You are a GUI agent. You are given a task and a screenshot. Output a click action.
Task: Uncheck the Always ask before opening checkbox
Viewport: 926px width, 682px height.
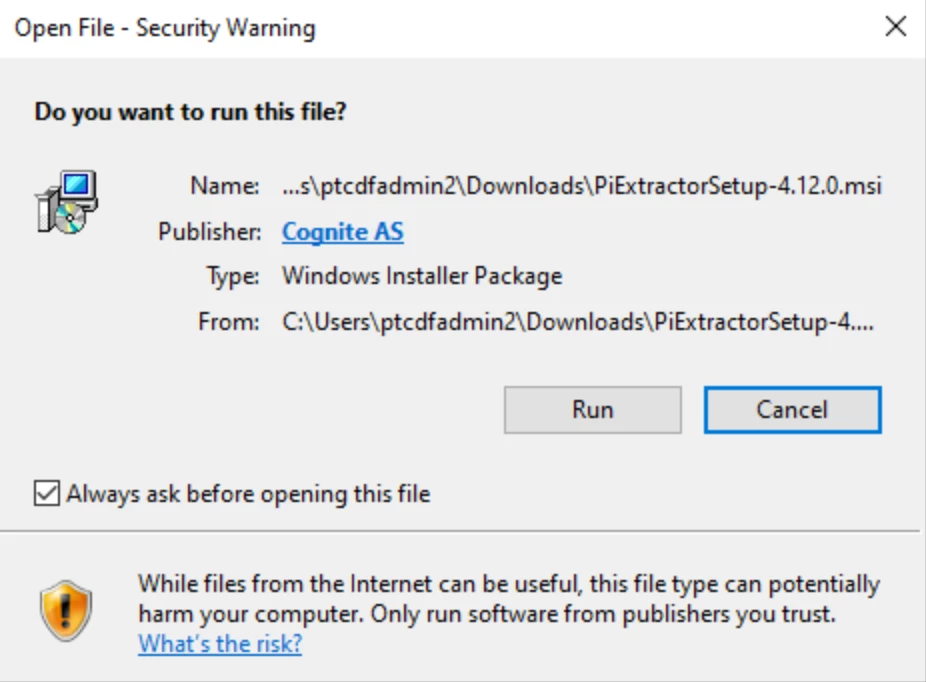pyautogui.click(x=46, y=493)
